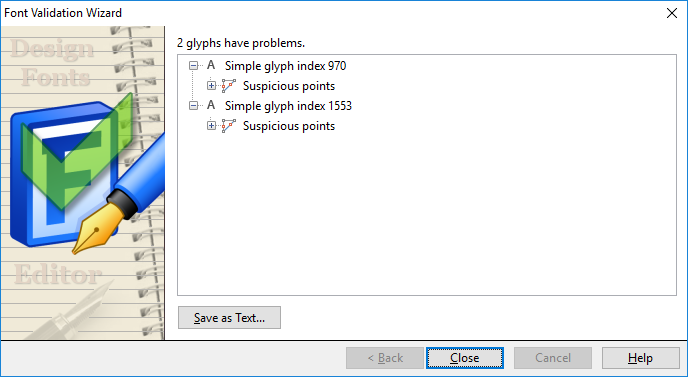688x377 pixels.
Task: Open Help for the validation wizard
Action: [641, 358]
